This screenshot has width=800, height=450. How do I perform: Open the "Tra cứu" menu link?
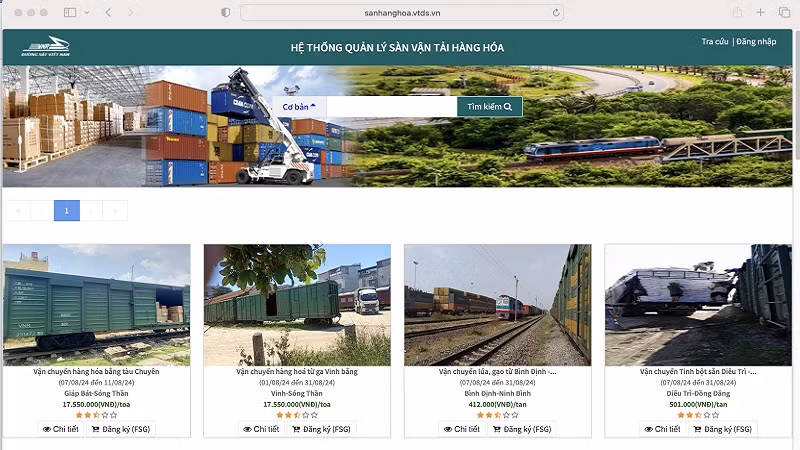(x=714, y=42)
